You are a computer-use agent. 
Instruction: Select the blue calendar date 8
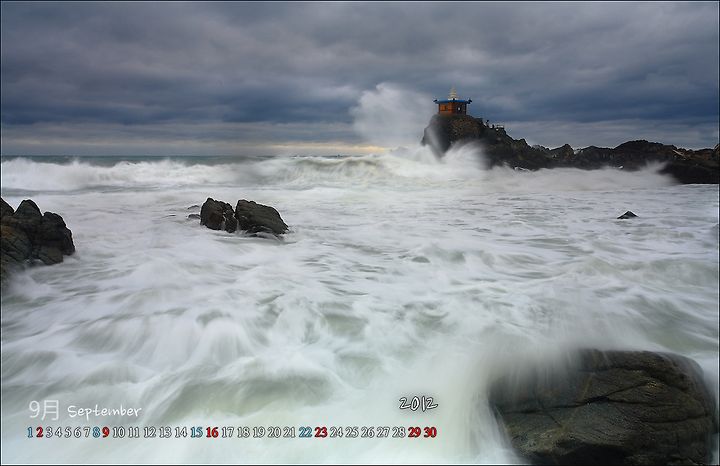(96, 432)
